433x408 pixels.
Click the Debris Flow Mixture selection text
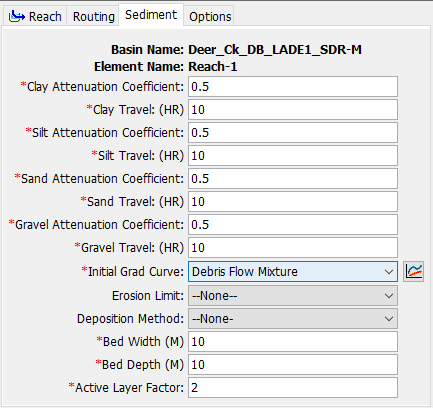pyautogui.click(x=245, y=272)
